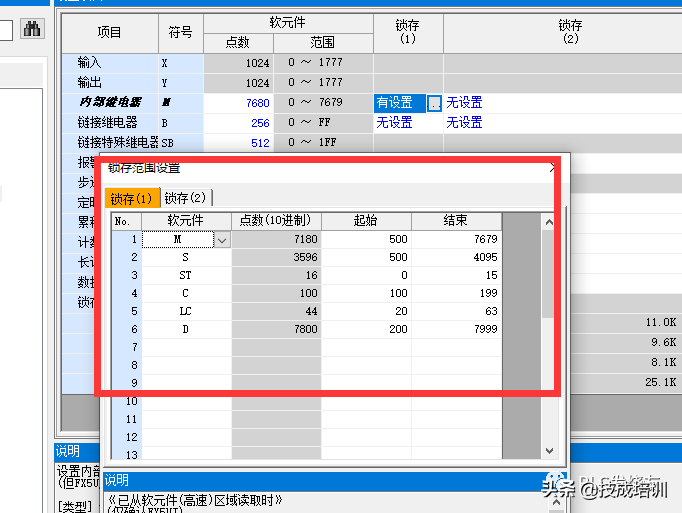This screenshot has height=513, width=682.
Task: Select the ST device cell in row 3
Action: (x=185, y=276)
